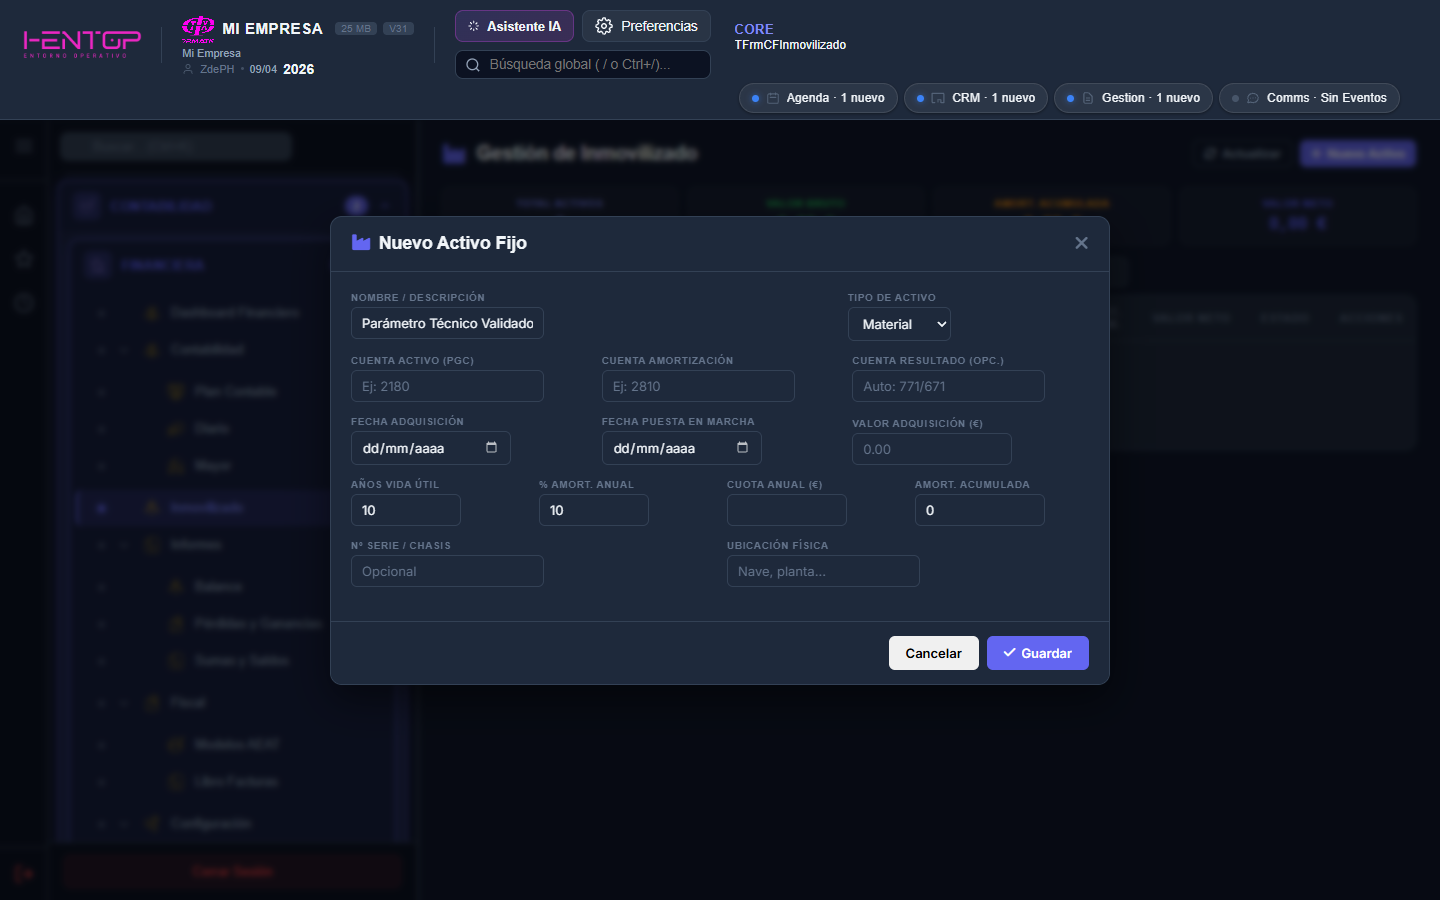Viewport: 1440px width, 900px height.
Task: Click the bar chart icon beside Nuevo Activo Fijo
Action: click(x=361, y=242)
